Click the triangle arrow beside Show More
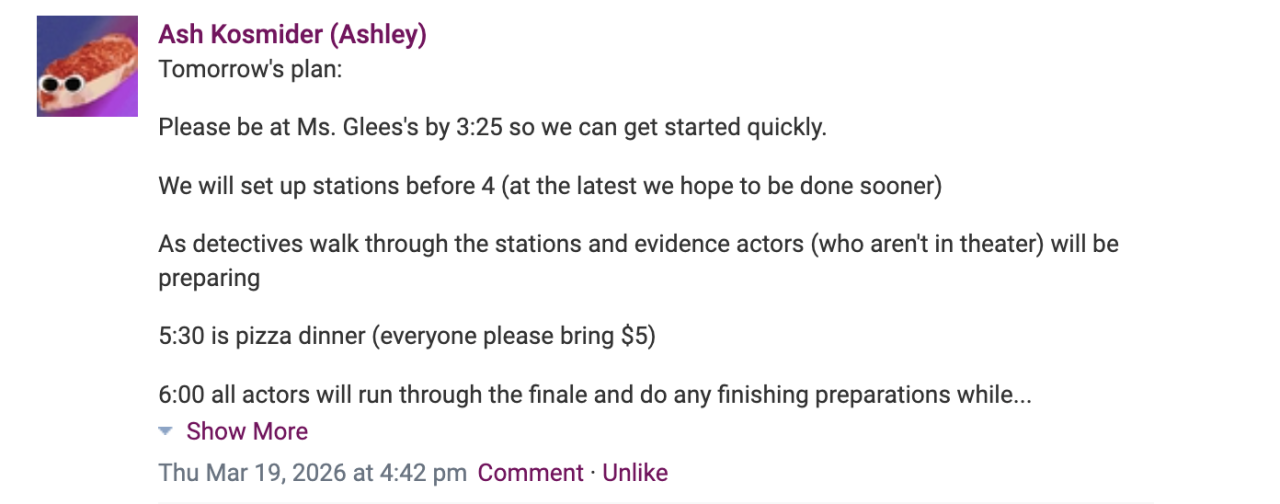This screenshot has width=1280, height=504. pyautogui.click(x=166, y=431)
